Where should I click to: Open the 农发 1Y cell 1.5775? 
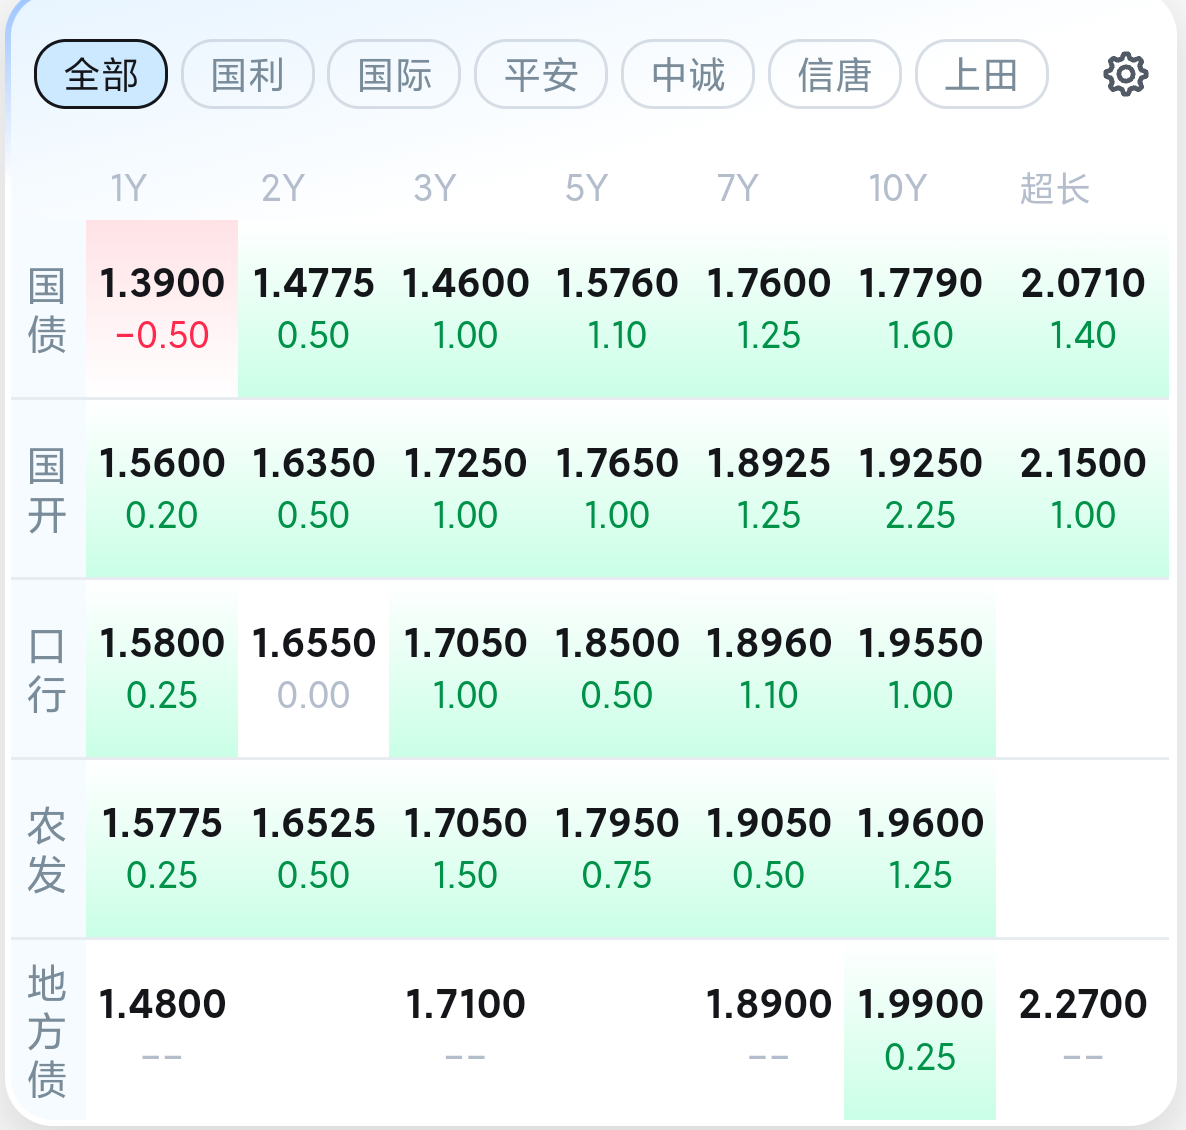click(x=162, y=848)
